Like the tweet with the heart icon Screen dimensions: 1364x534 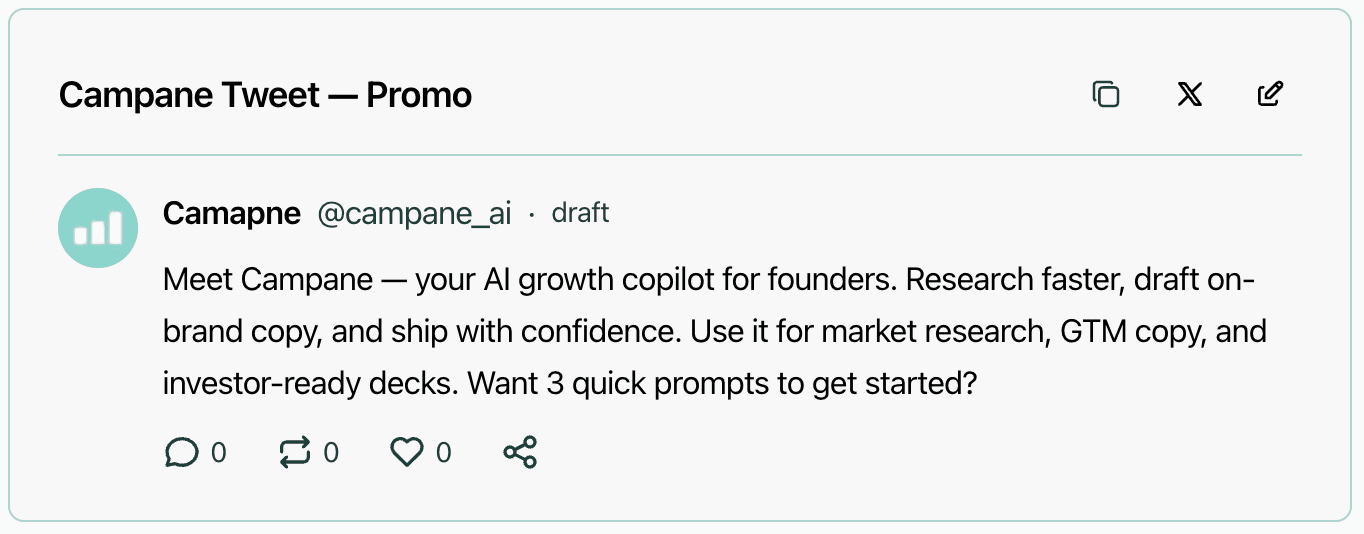click(x=406, y=453)
